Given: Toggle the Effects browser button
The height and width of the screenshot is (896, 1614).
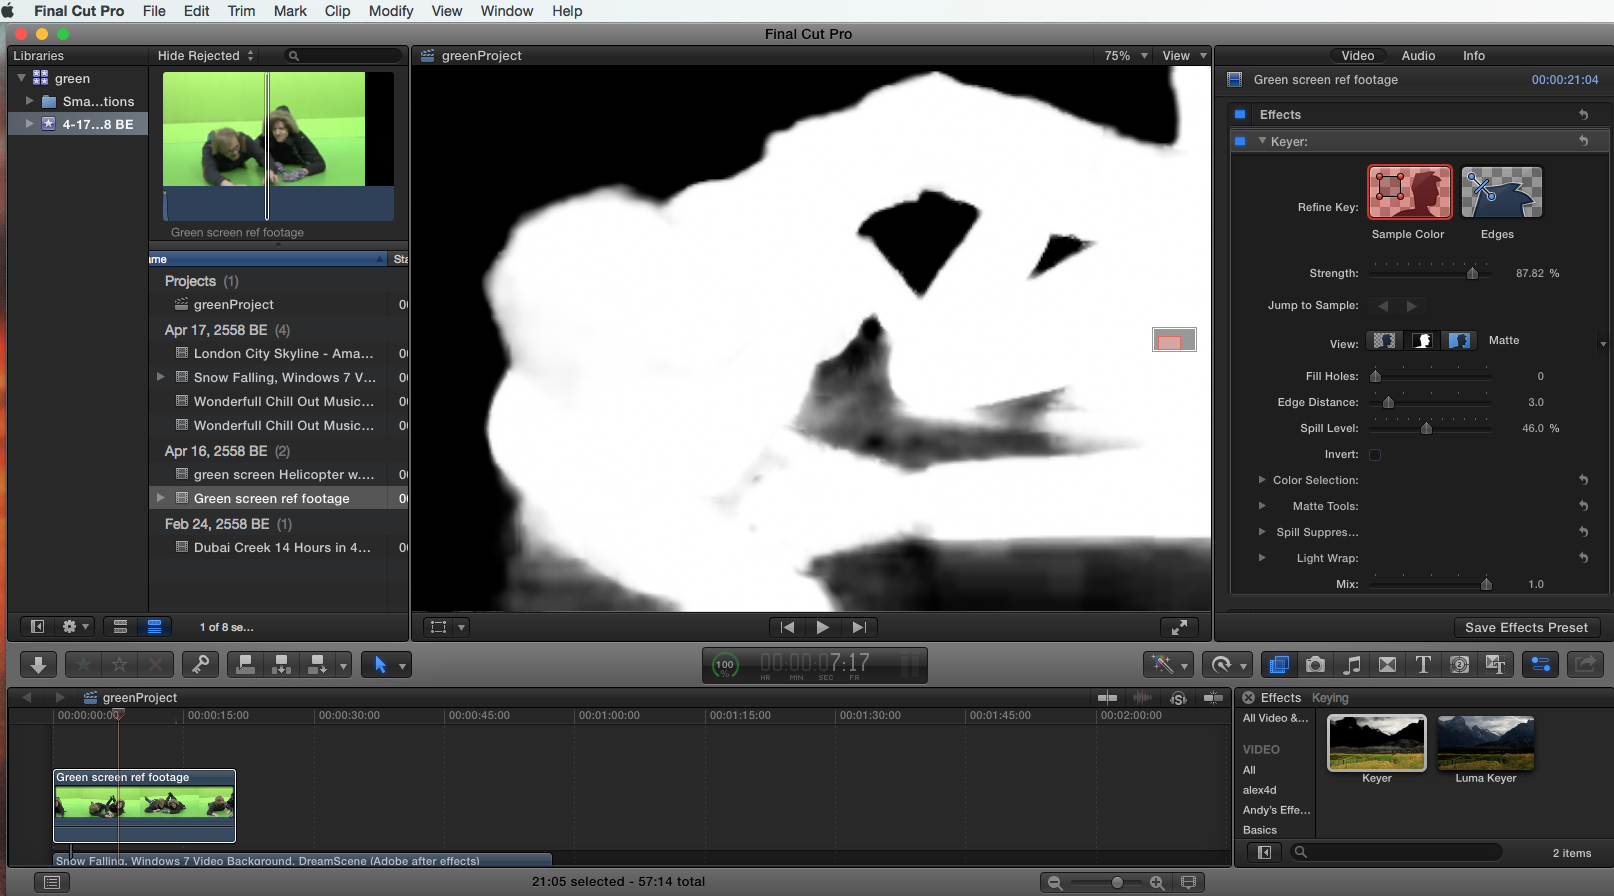Looking at the screenshot, I should tap(1278, 665).
